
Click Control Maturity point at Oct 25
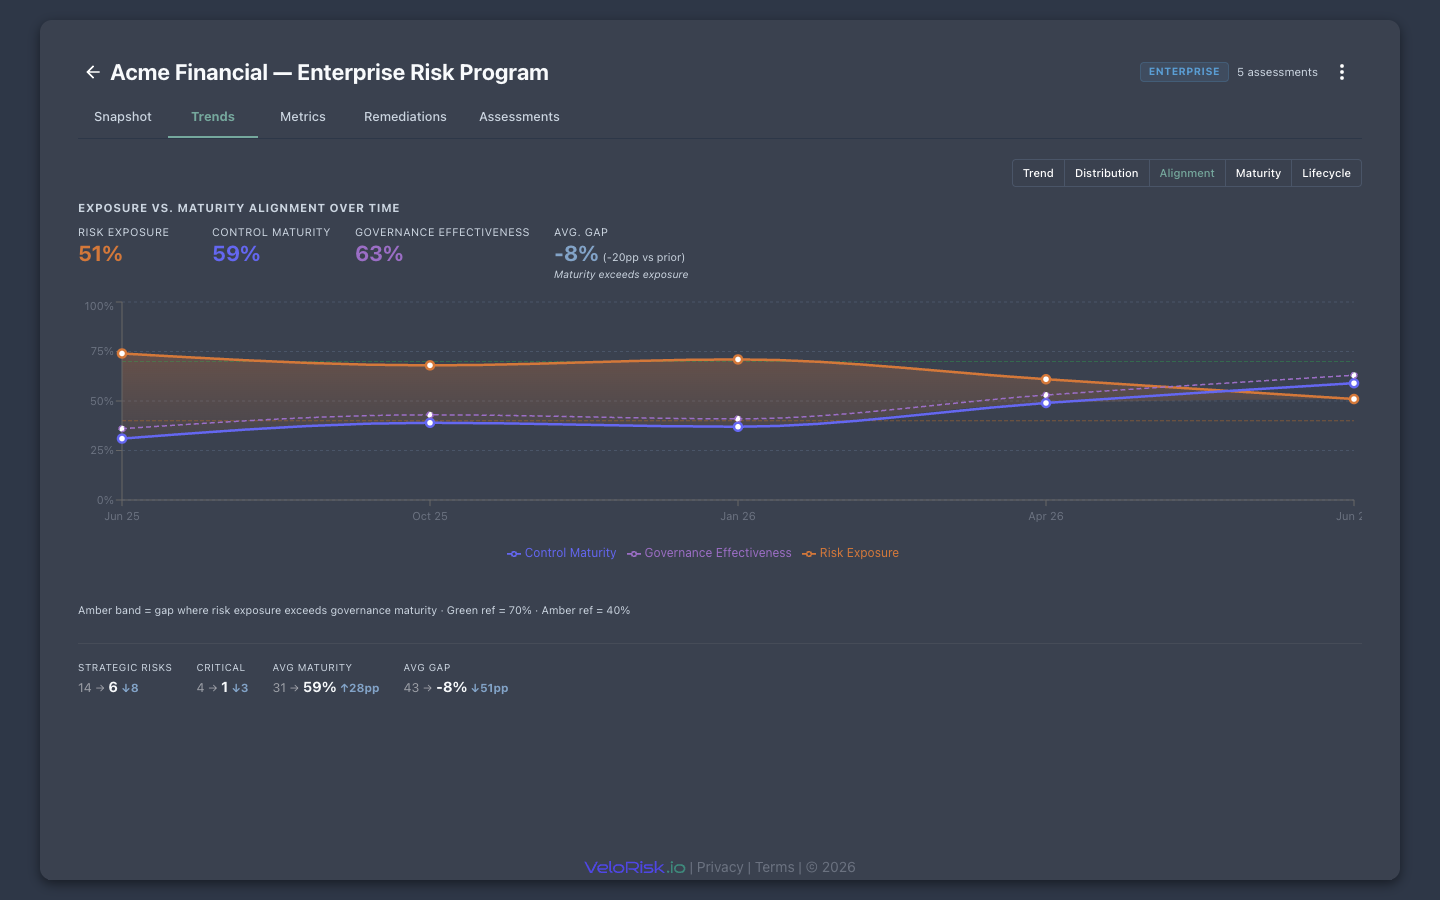tap(430, 423)
